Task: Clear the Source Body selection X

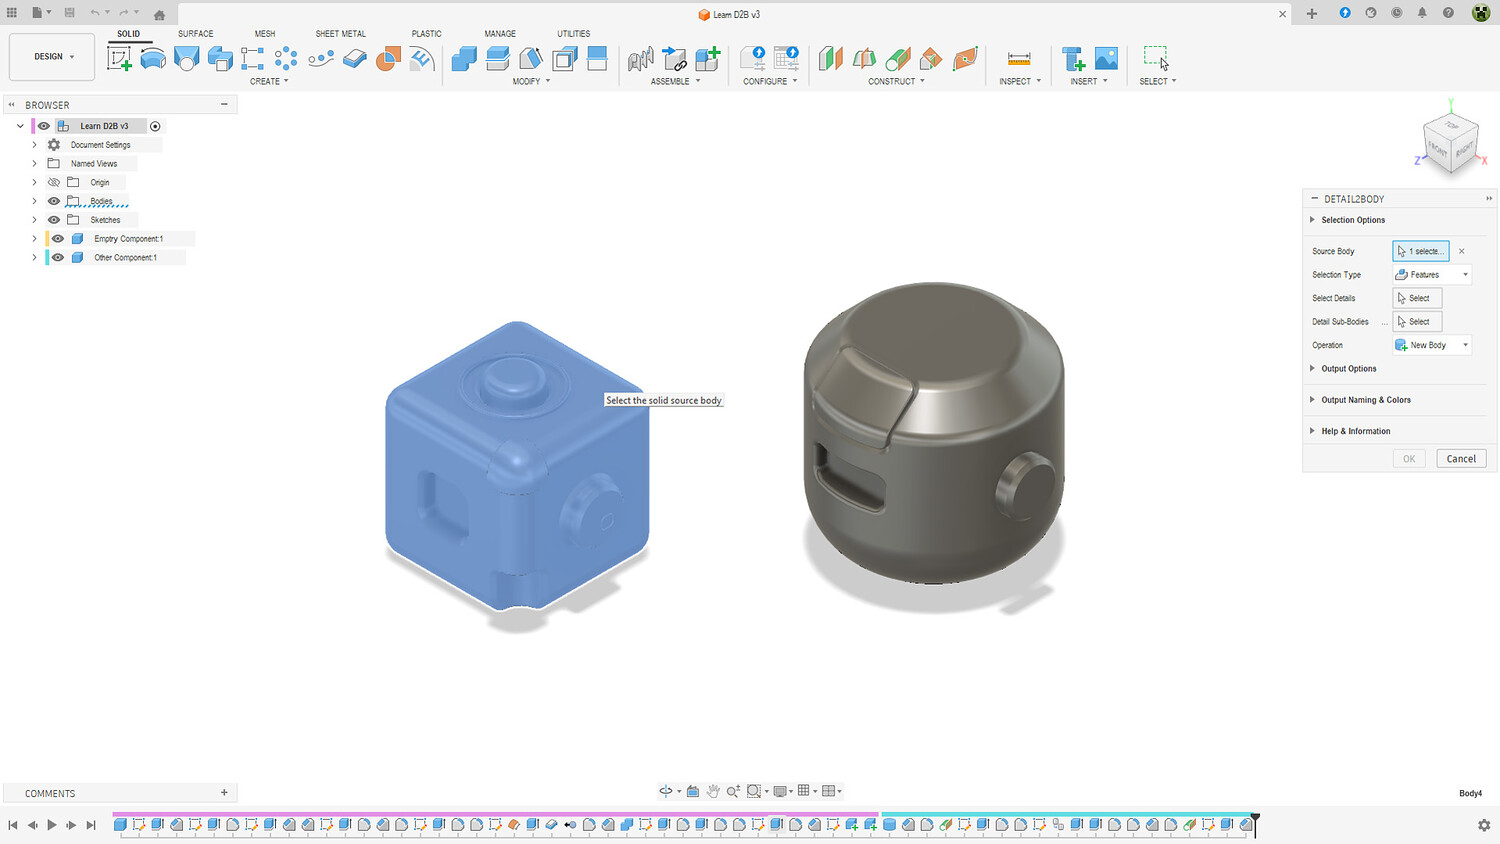Action: (x=1461, y=252)
